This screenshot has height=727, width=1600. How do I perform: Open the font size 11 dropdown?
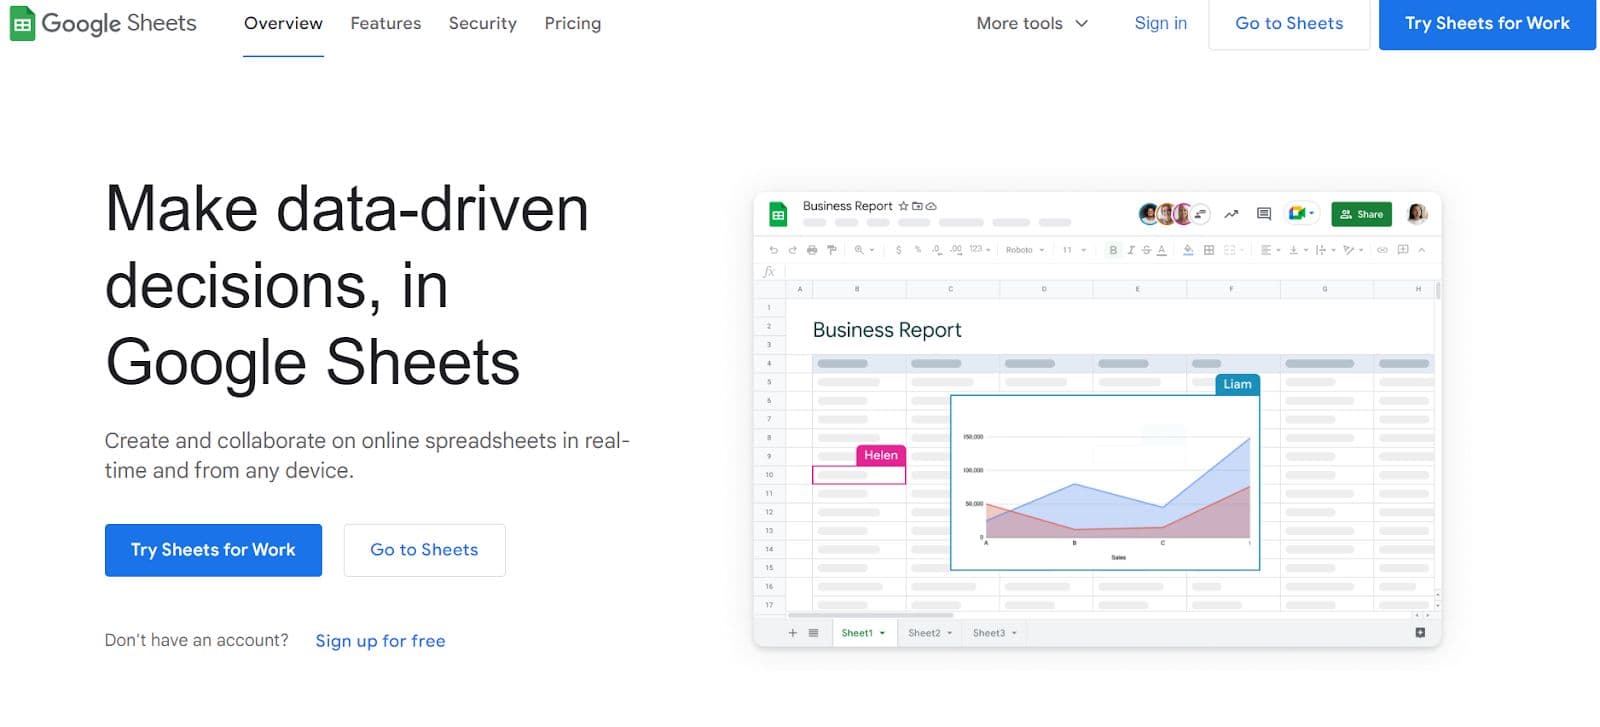(x=1074, y=250)
